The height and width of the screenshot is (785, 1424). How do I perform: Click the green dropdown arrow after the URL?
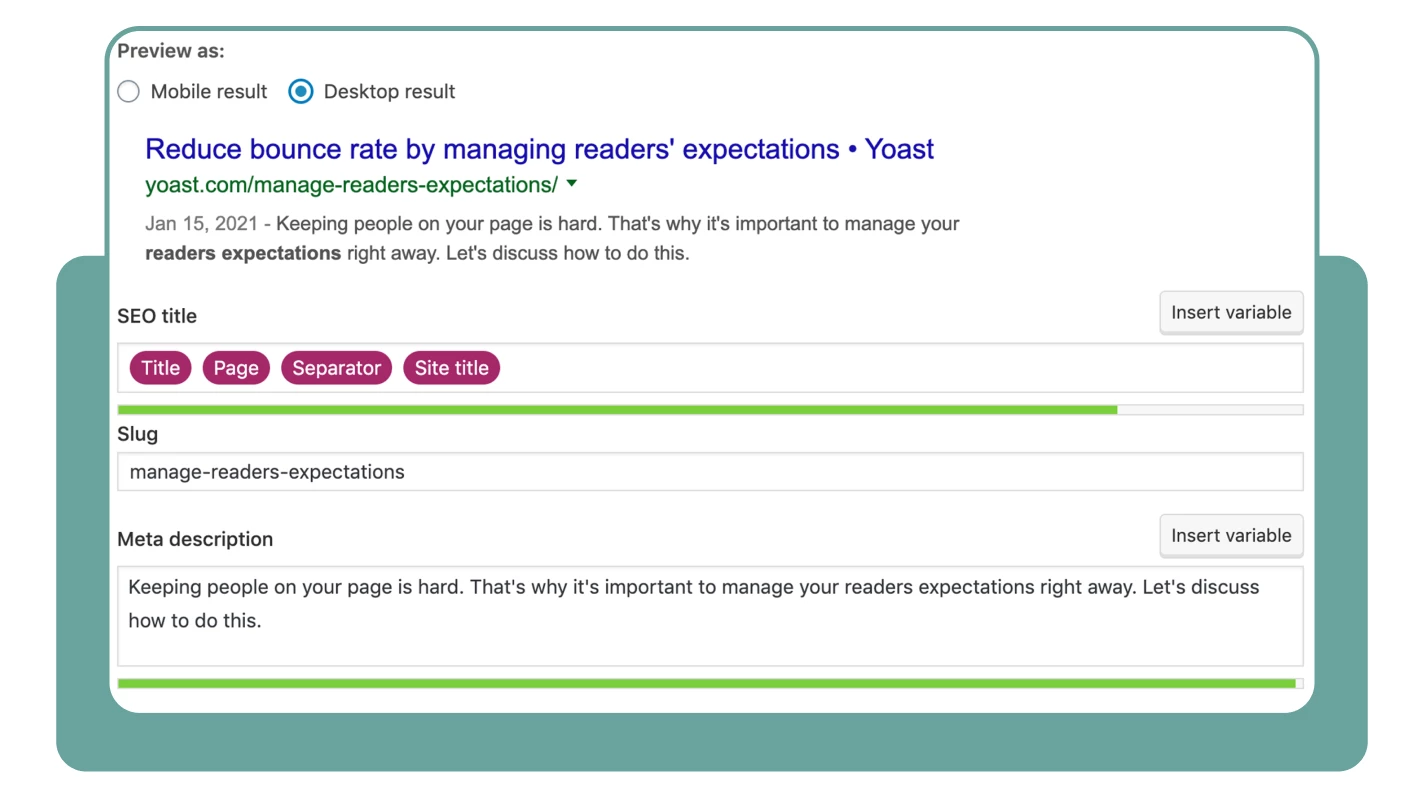click(572, 184)
